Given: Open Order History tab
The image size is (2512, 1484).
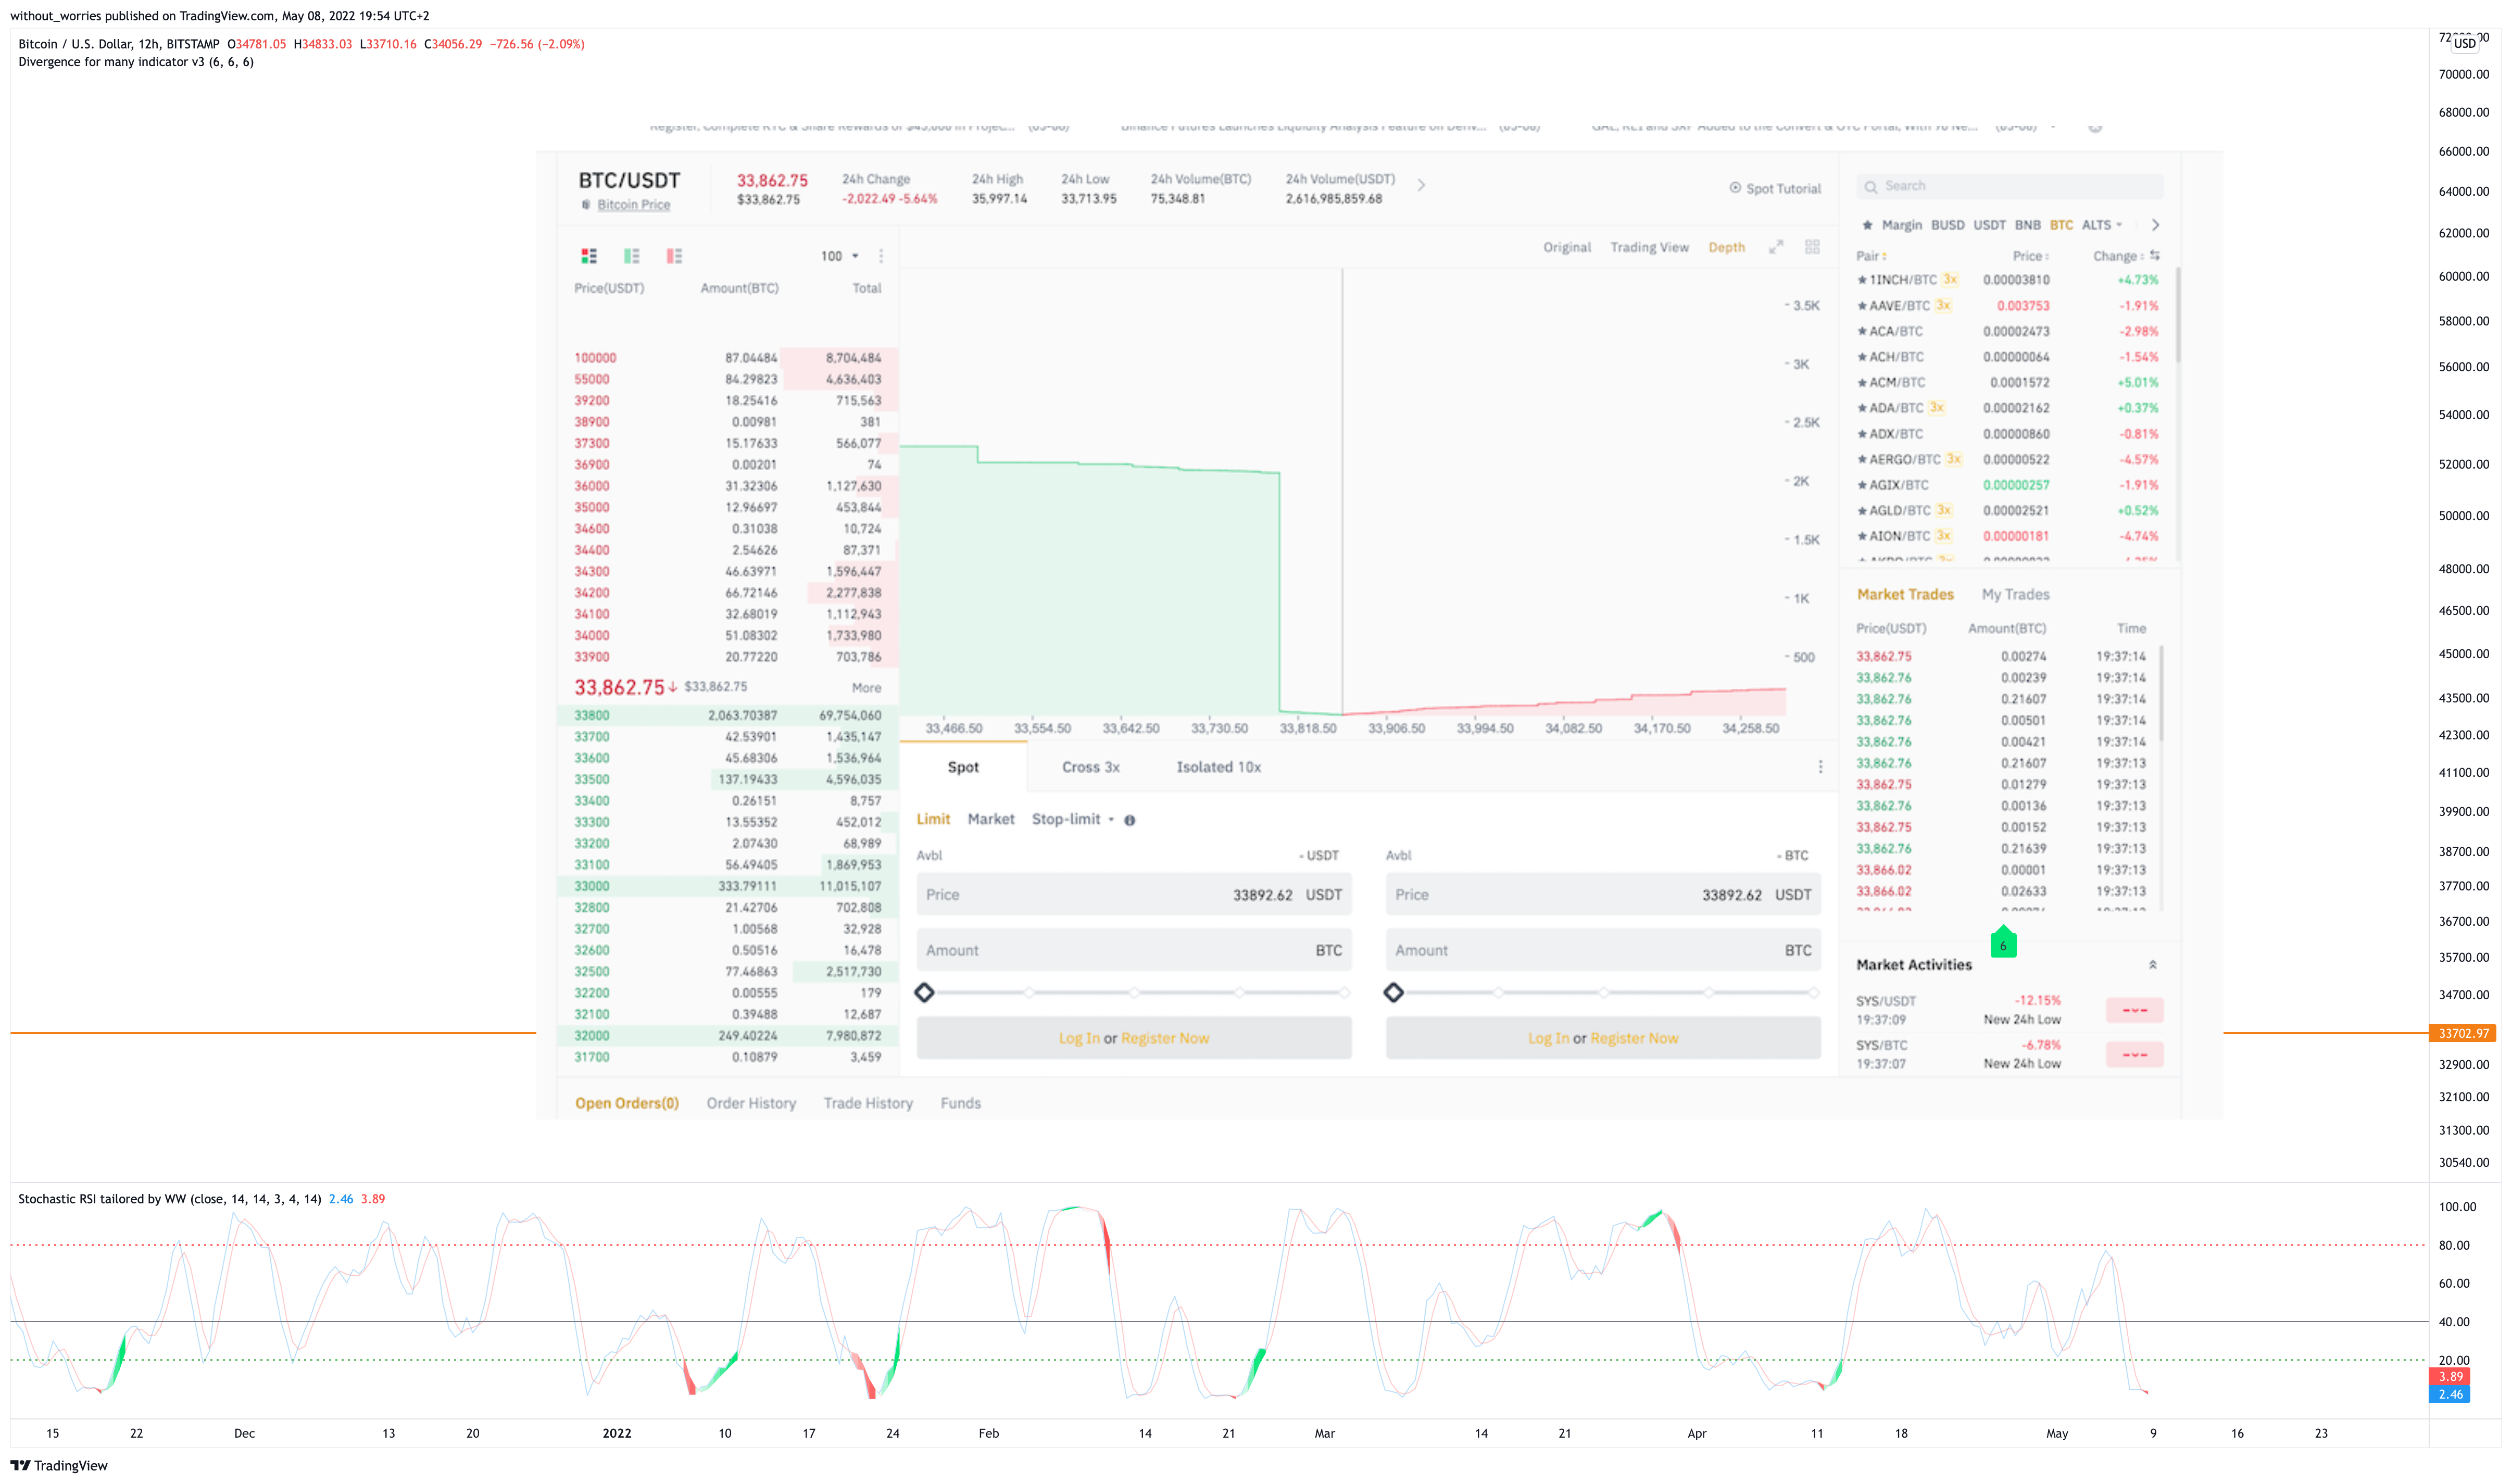Looking at the screenshot, I should 751,1103.
